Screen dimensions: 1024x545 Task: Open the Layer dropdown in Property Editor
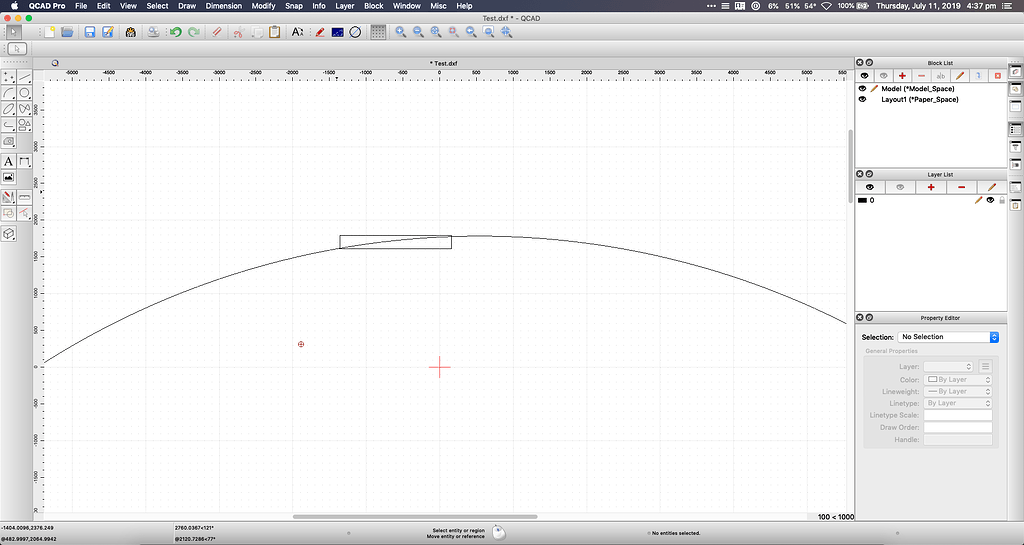coord(948,367)
